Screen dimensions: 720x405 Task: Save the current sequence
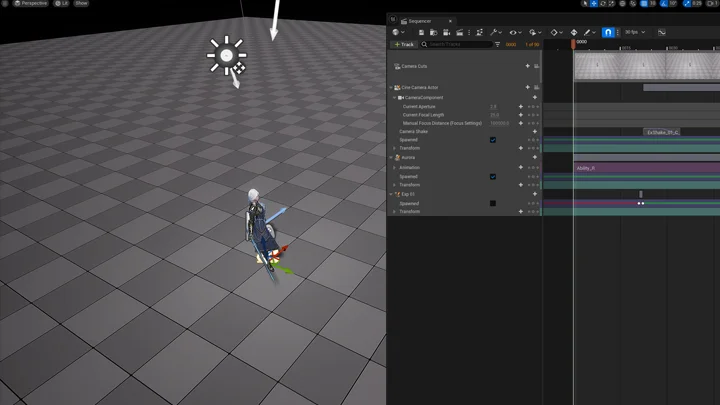click(421, 32)
